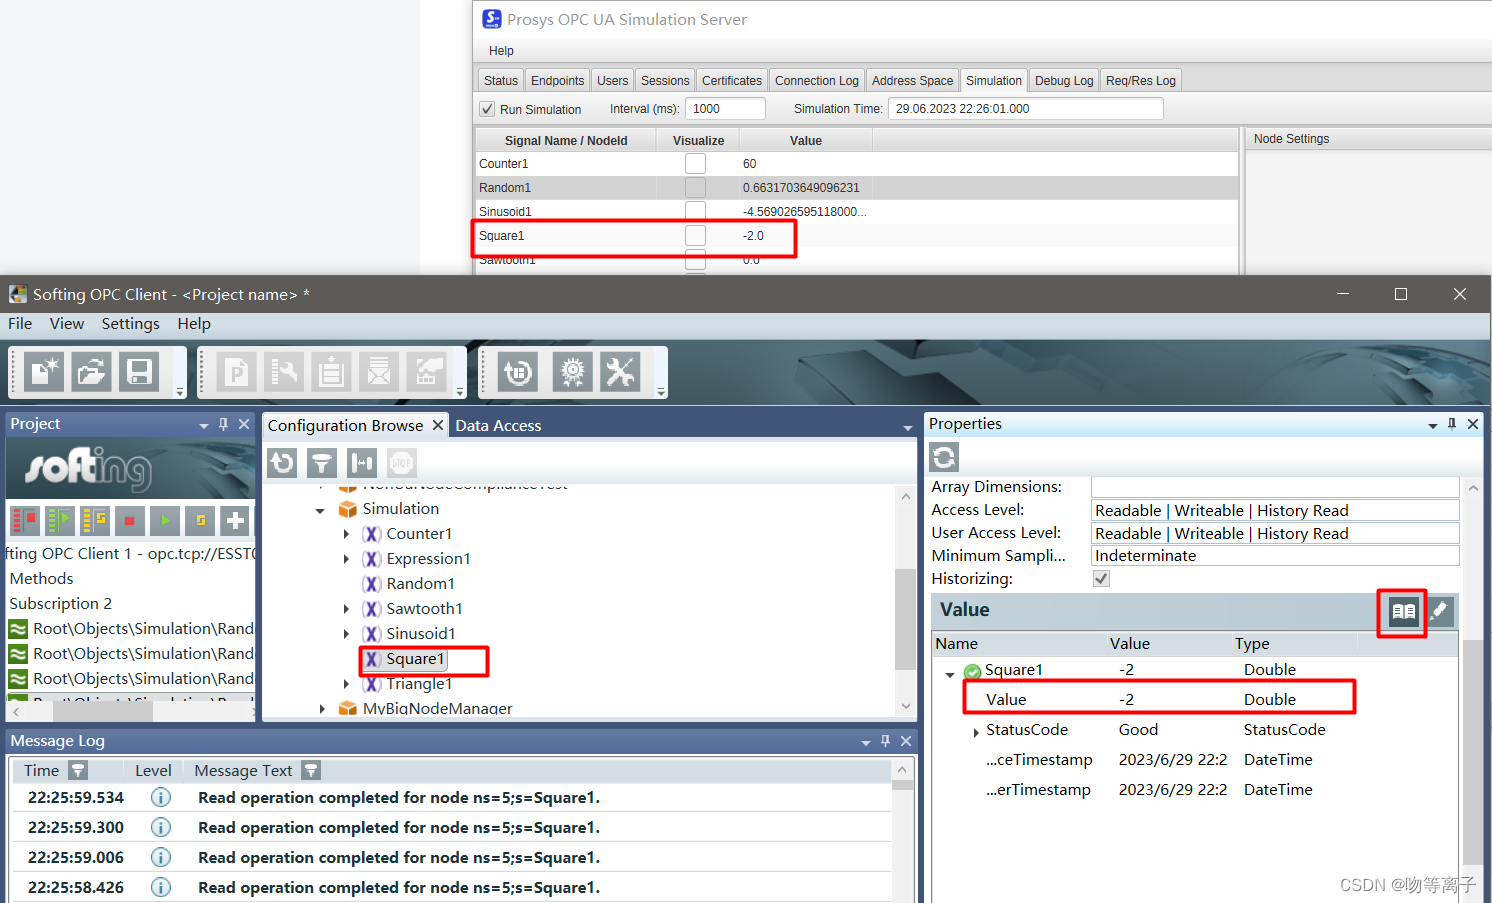Refresh the Properties panel
The width and height of the screenshot is (1492, 903).
(x=944, y=458)
